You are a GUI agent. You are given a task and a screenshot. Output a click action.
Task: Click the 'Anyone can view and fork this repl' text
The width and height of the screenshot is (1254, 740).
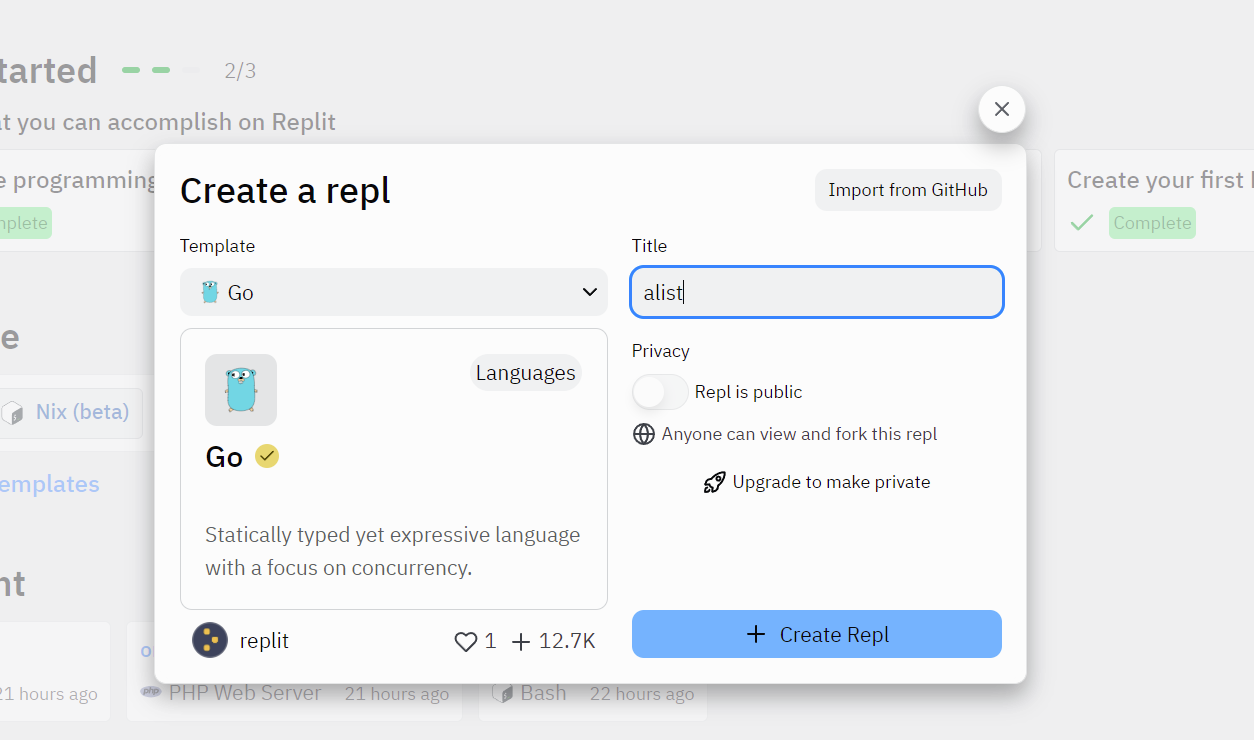[799, 434]
